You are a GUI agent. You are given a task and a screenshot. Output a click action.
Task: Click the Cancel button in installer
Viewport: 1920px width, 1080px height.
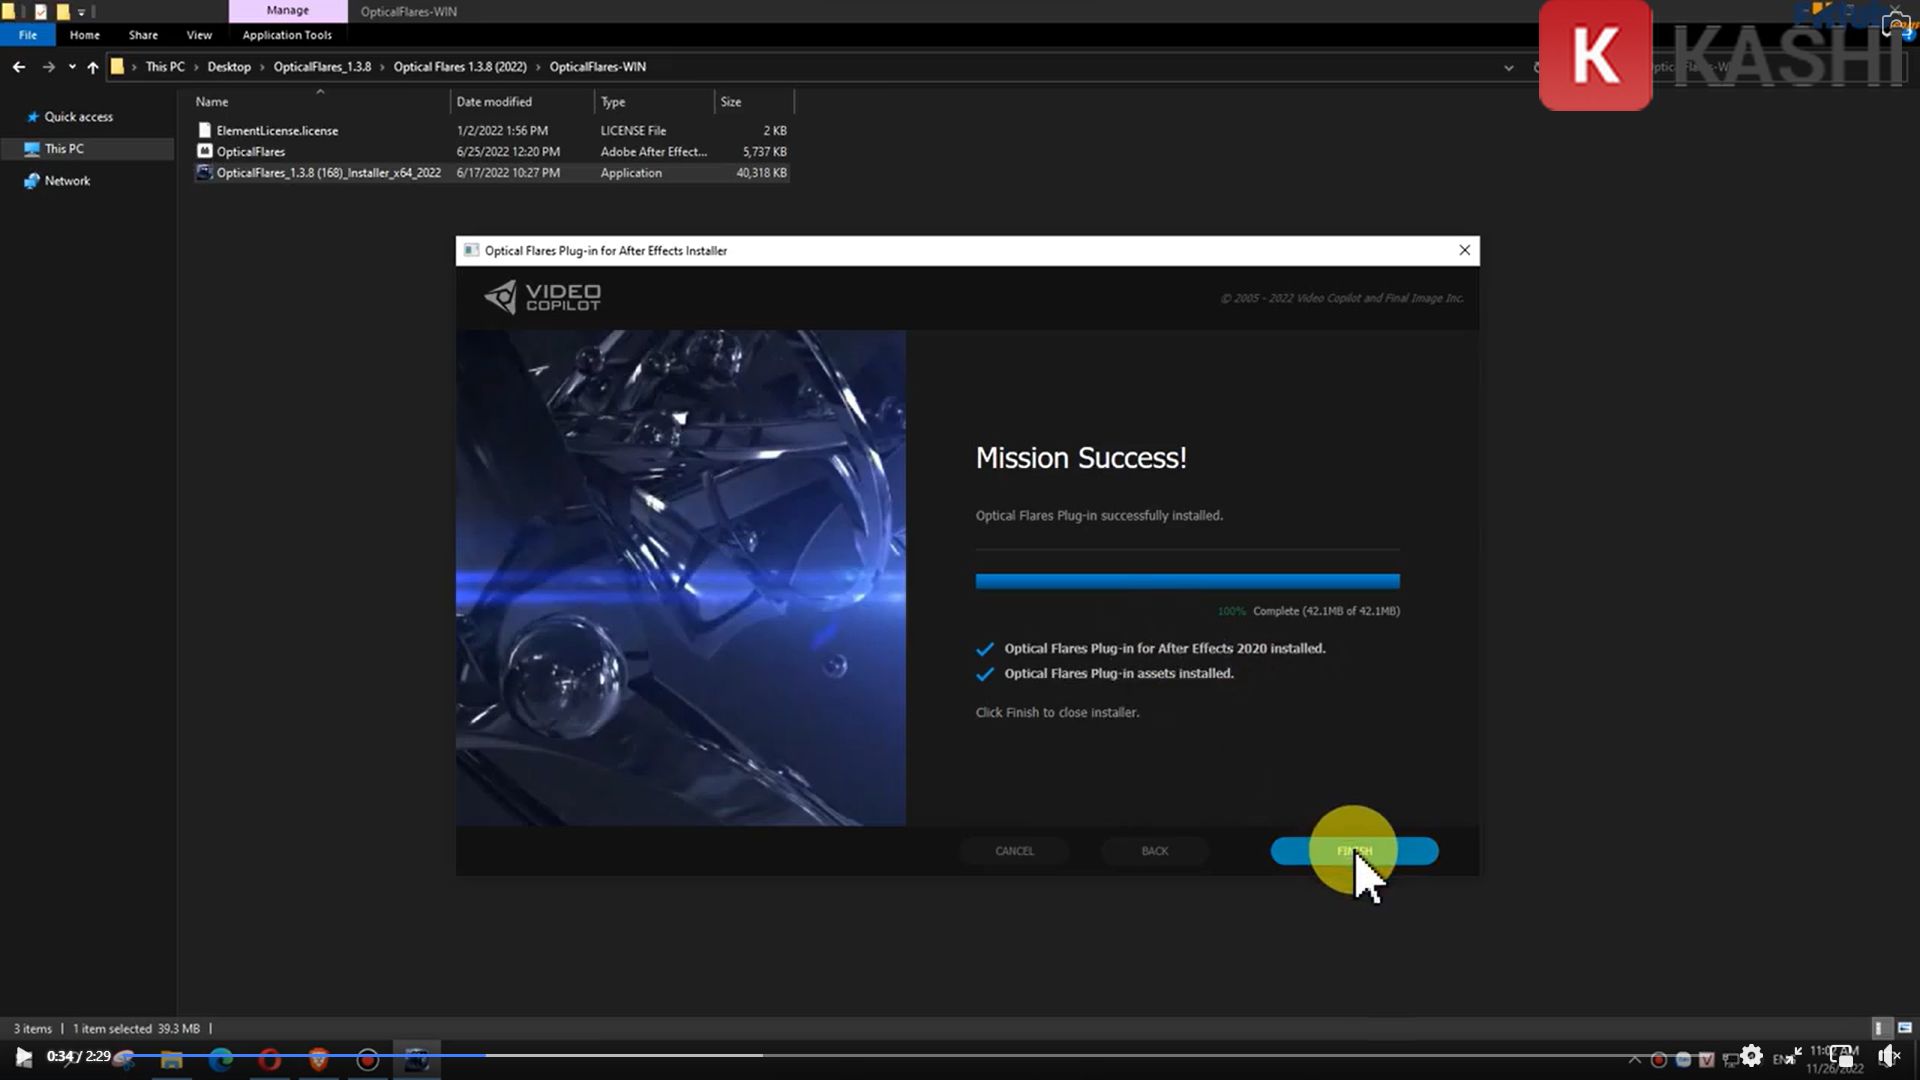tap(1014, 851)
